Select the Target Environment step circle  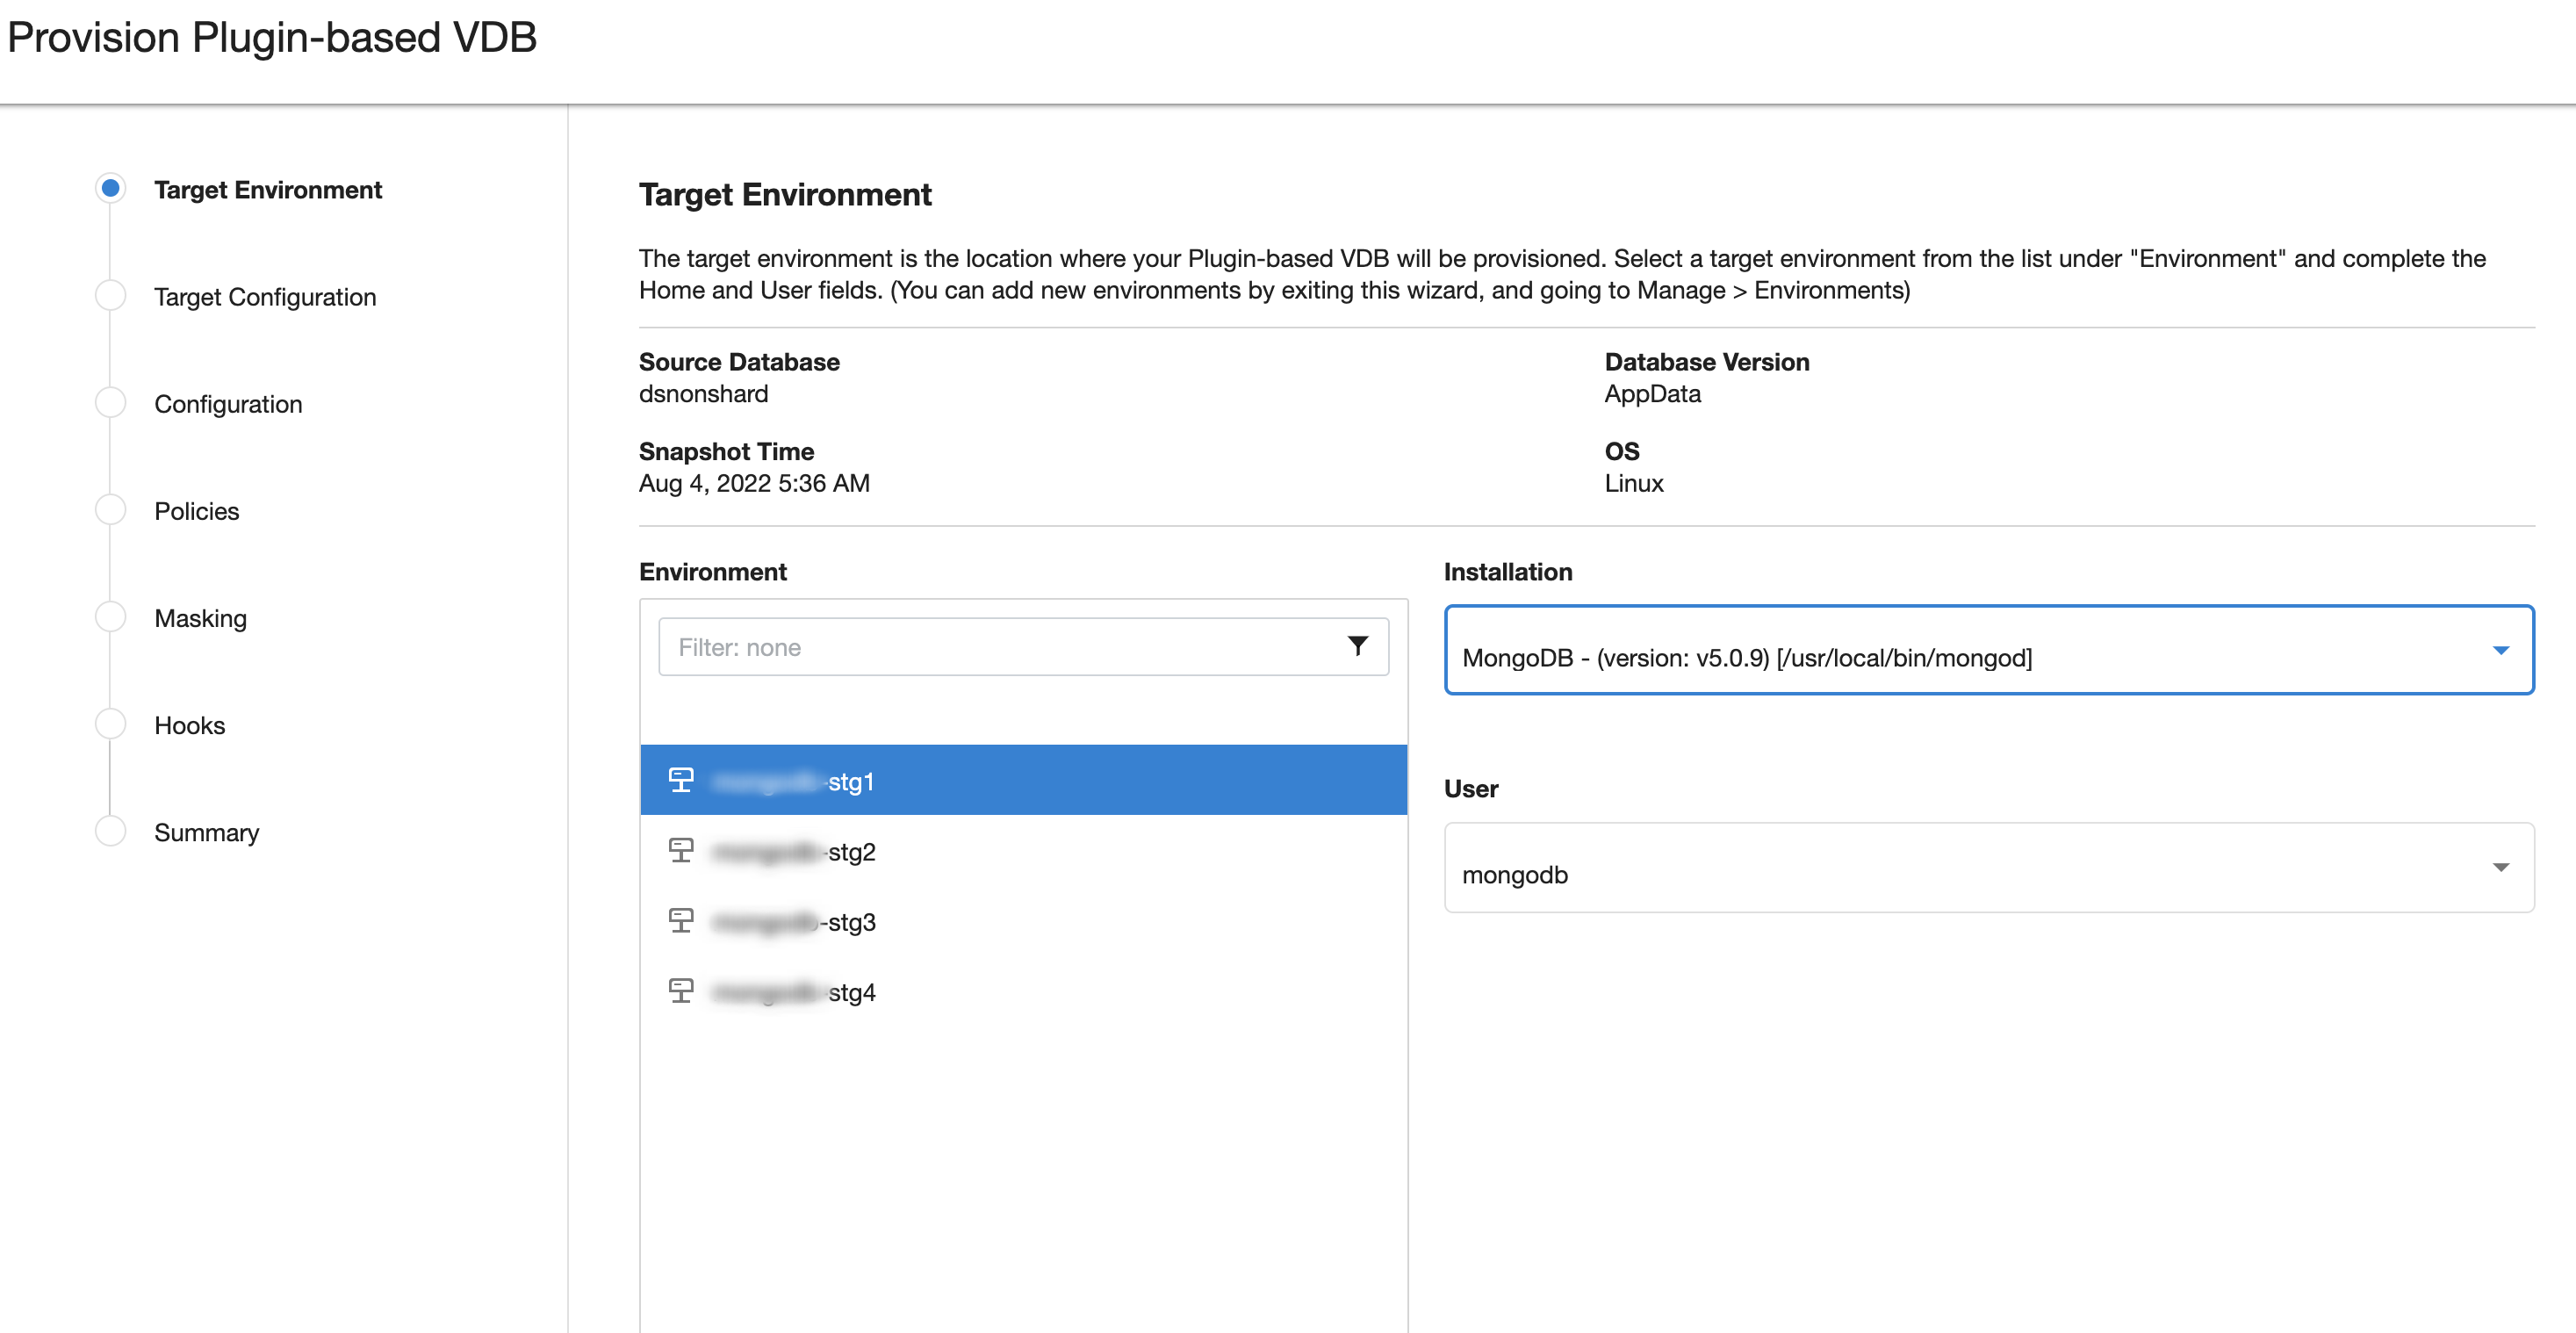click(110, 188)
